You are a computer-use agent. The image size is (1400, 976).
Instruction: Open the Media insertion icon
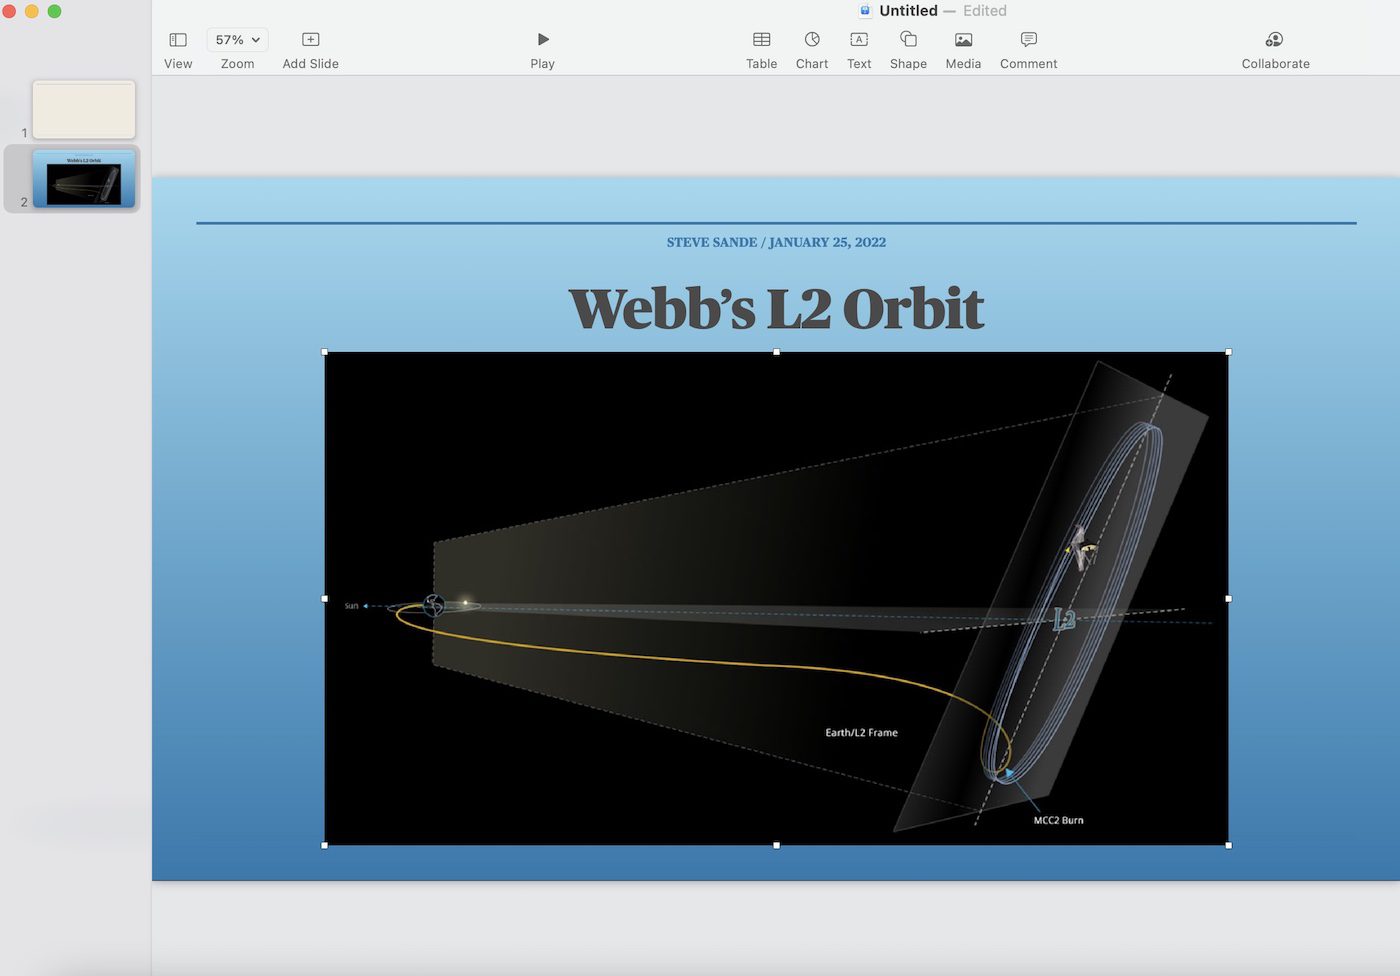963,40
